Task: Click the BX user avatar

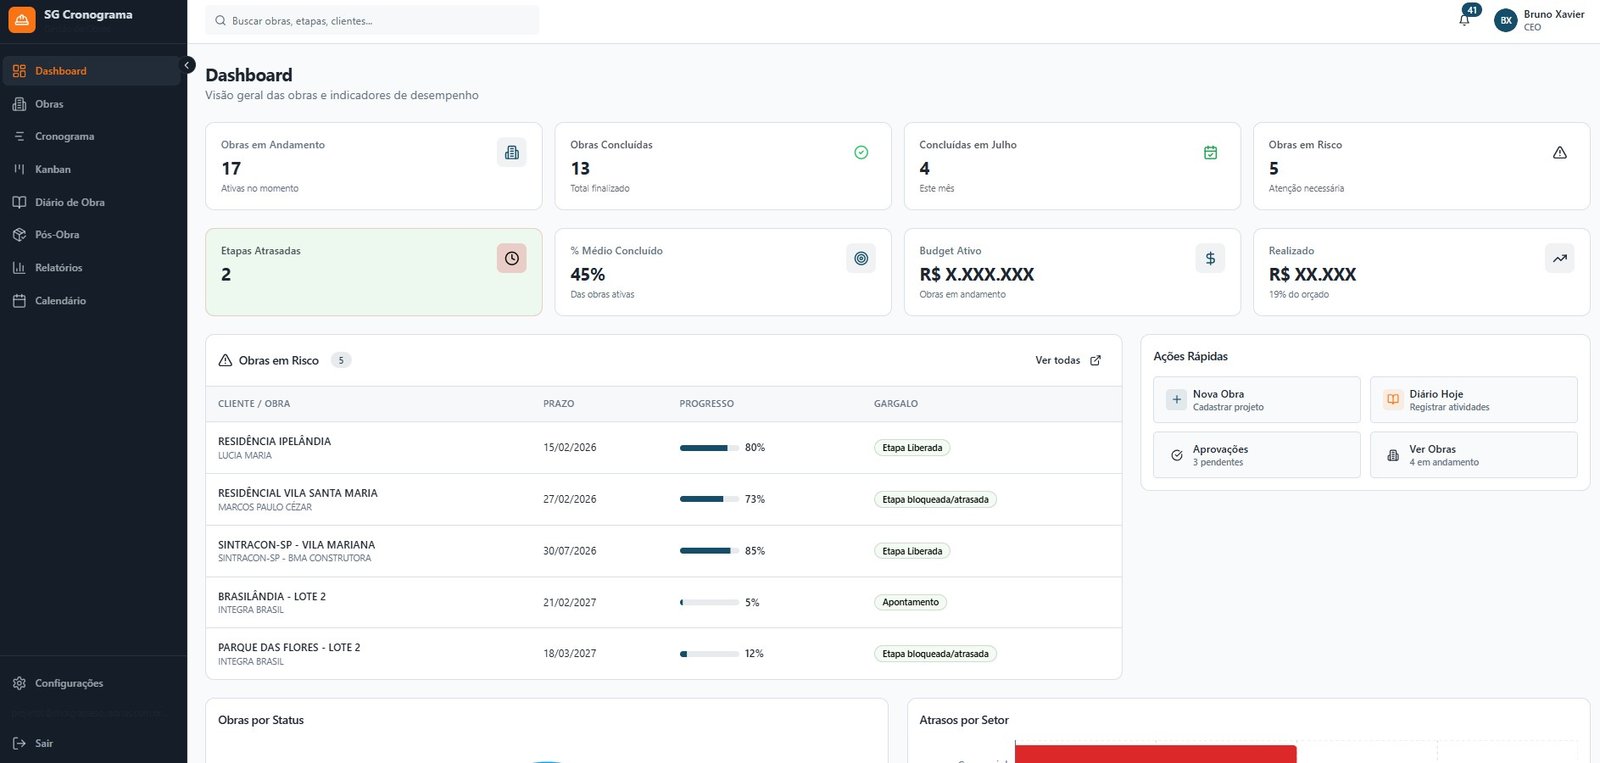Action: click(1506, 20)
